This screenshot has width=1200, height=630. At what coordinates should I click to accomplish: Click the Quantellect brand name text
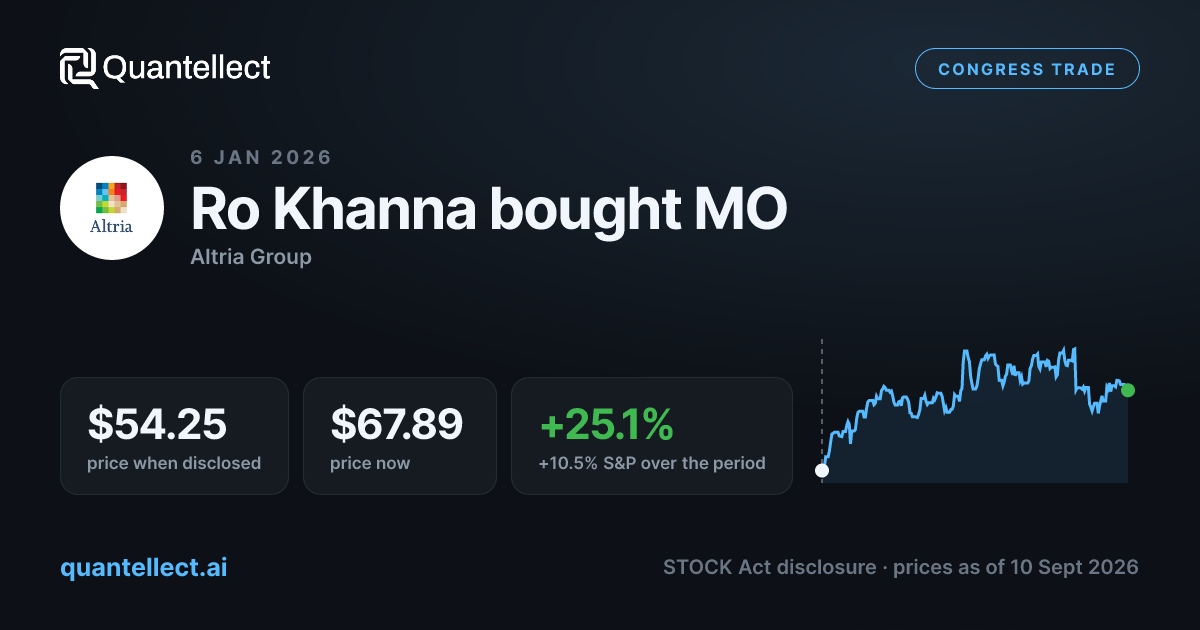coord(187,68)
